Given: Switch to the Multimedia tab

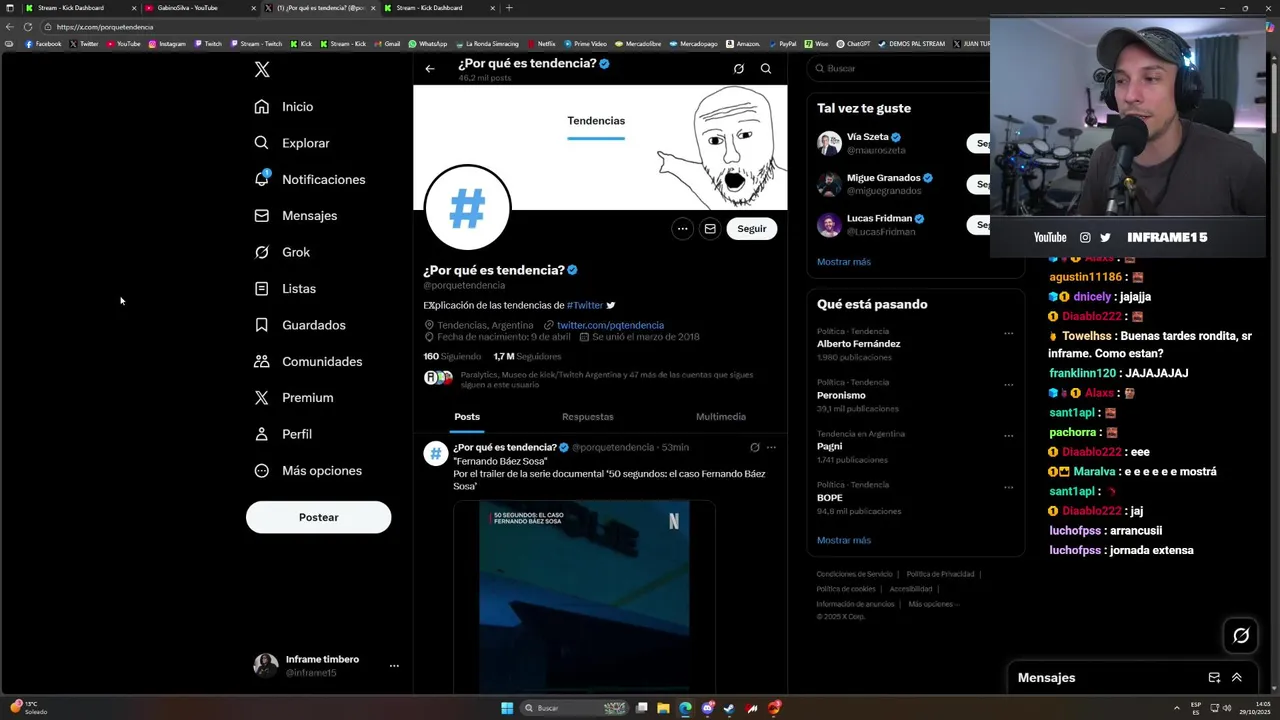Looking at the screenshot, I should (721, 417).
